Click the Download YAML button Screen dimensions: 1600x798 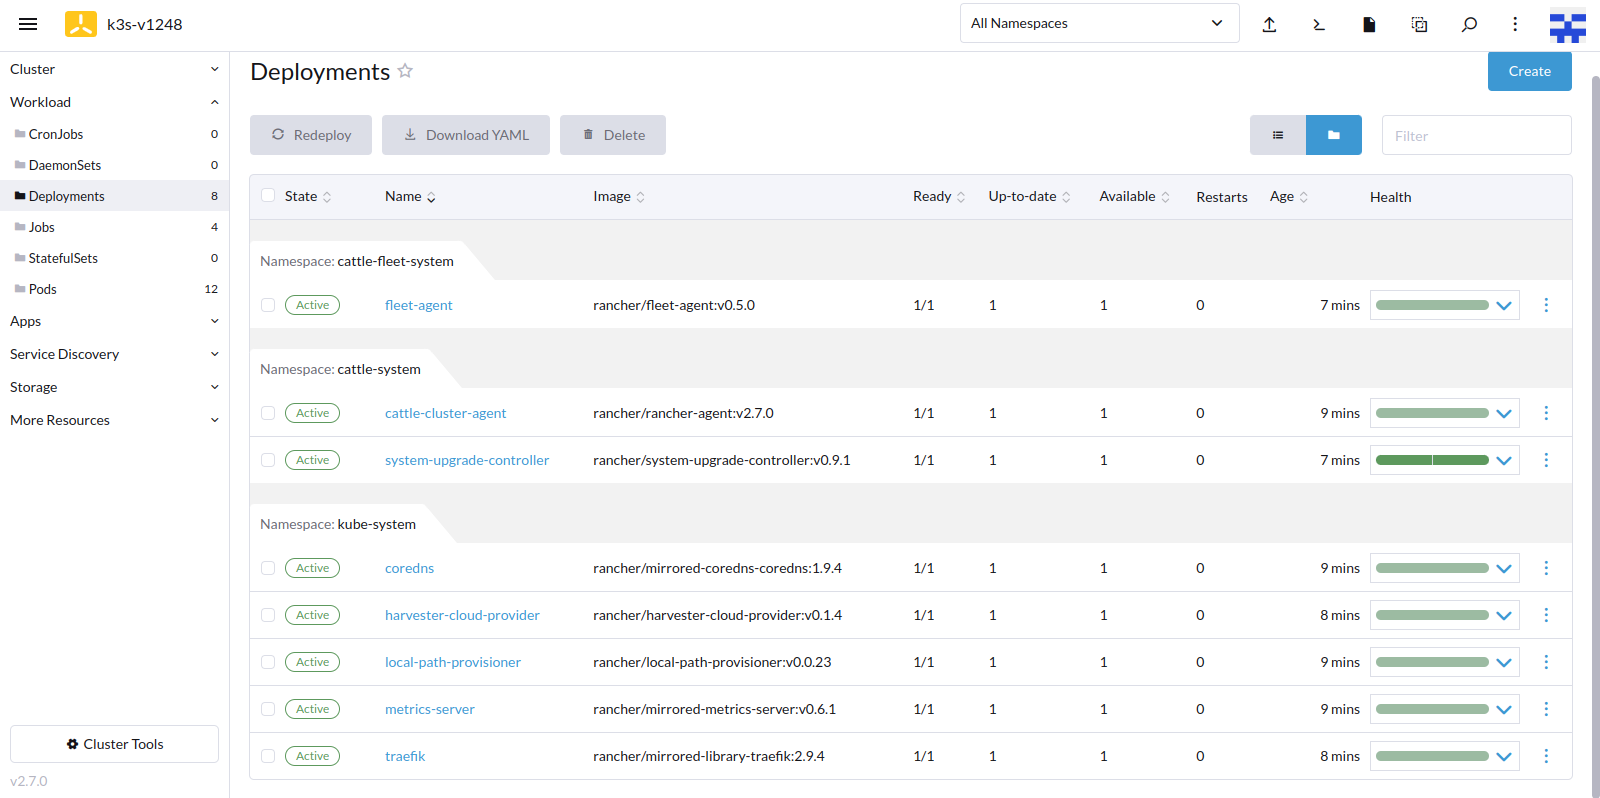coord(466,135)
